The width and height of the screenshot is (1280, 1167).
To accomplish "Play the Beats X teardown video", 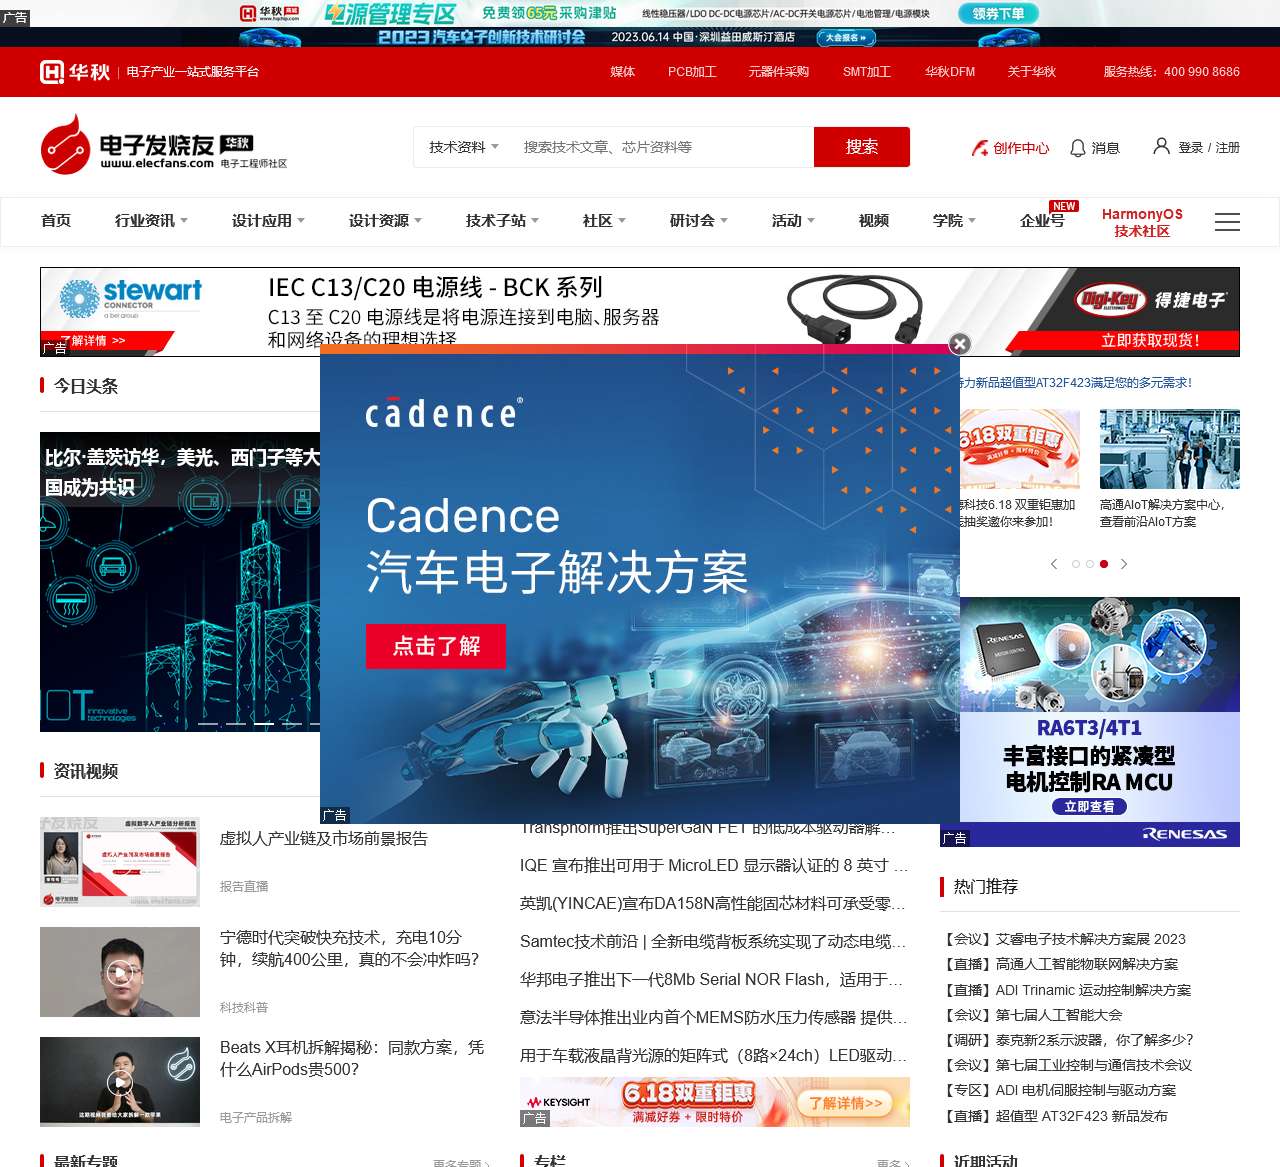I will [x=120, y=1082].
